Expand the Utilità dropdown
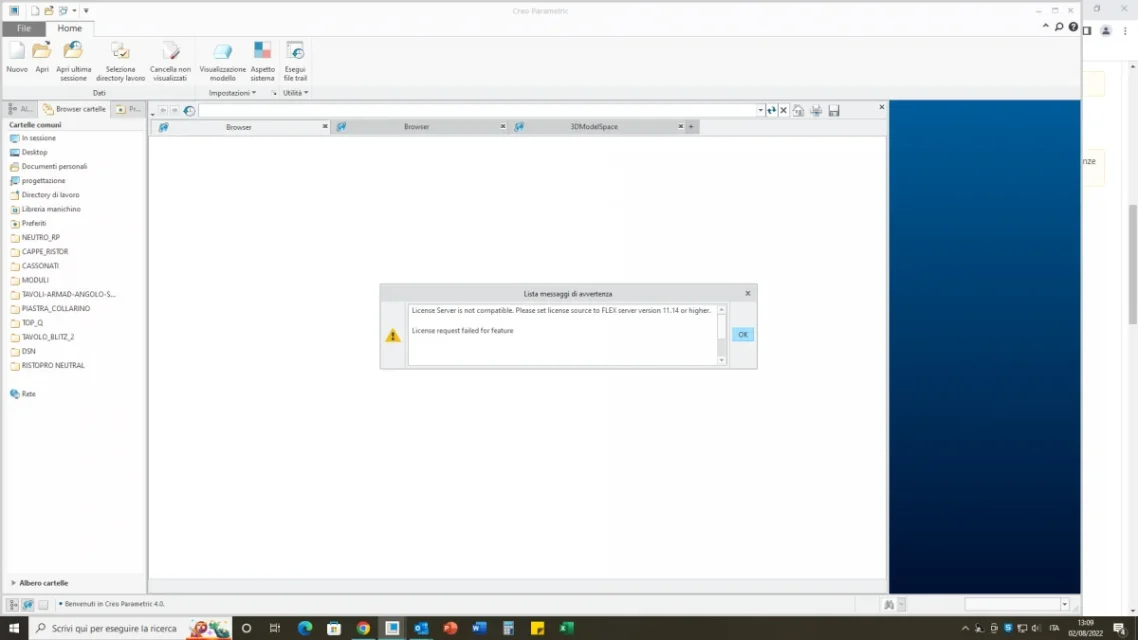The image size is (1138, 640). (x=295, y=92)
